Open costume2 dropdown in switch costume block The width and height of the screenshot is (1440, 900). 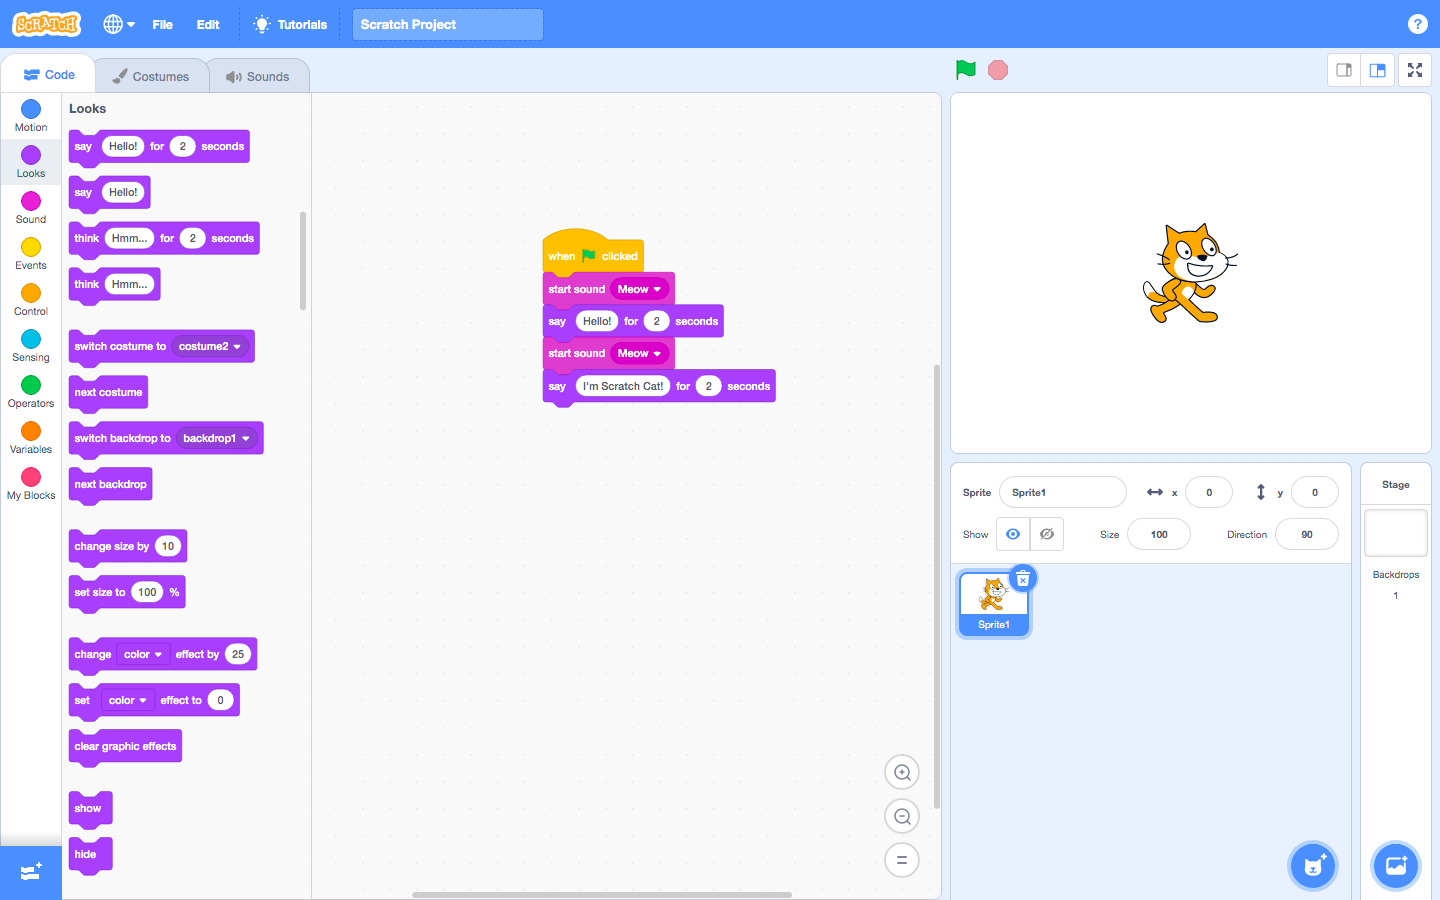point(210,346)
